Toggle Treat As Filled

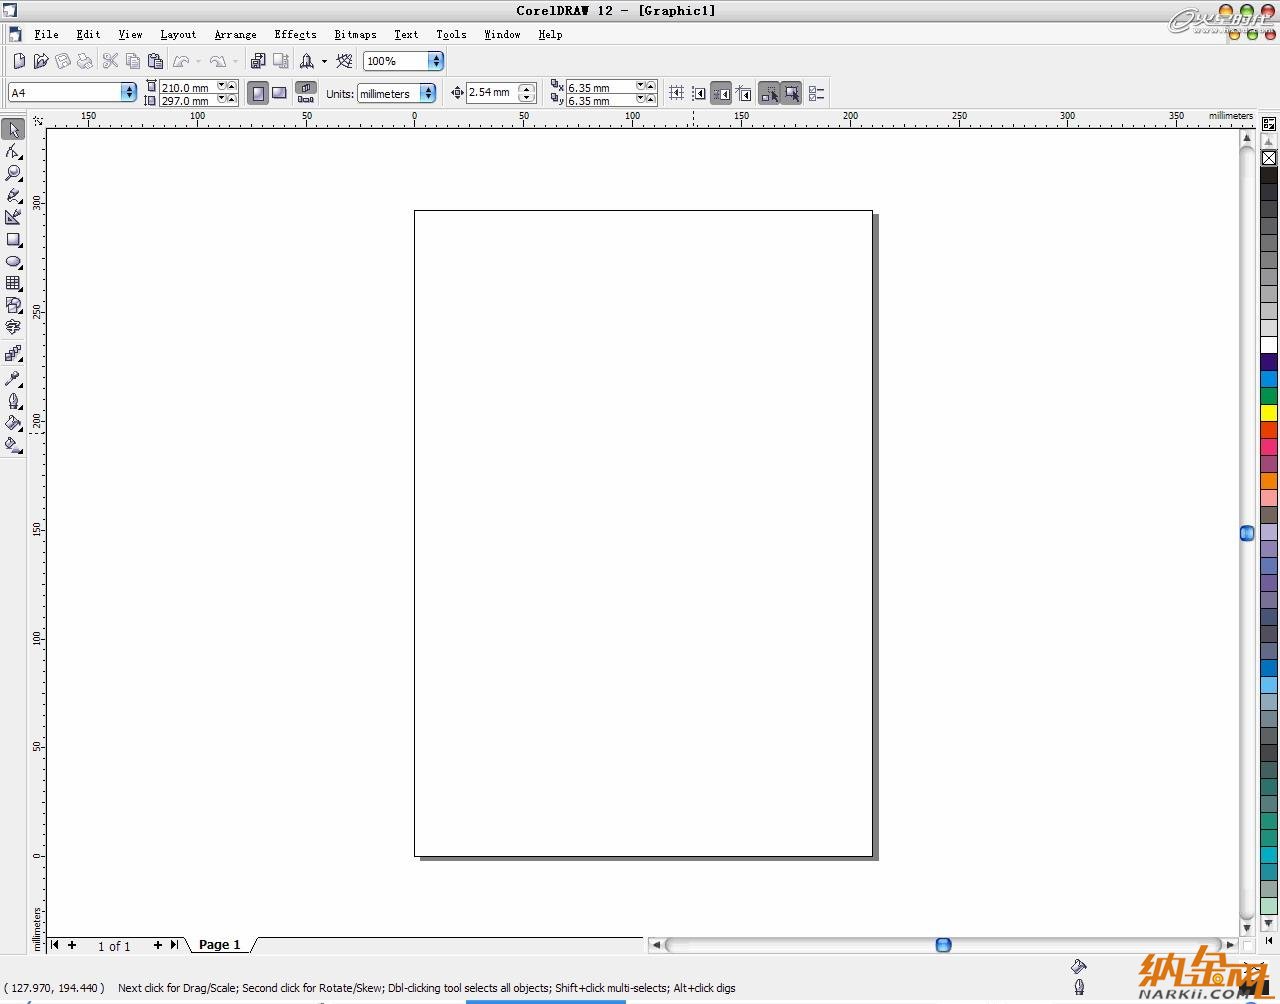tap(791, 93)
